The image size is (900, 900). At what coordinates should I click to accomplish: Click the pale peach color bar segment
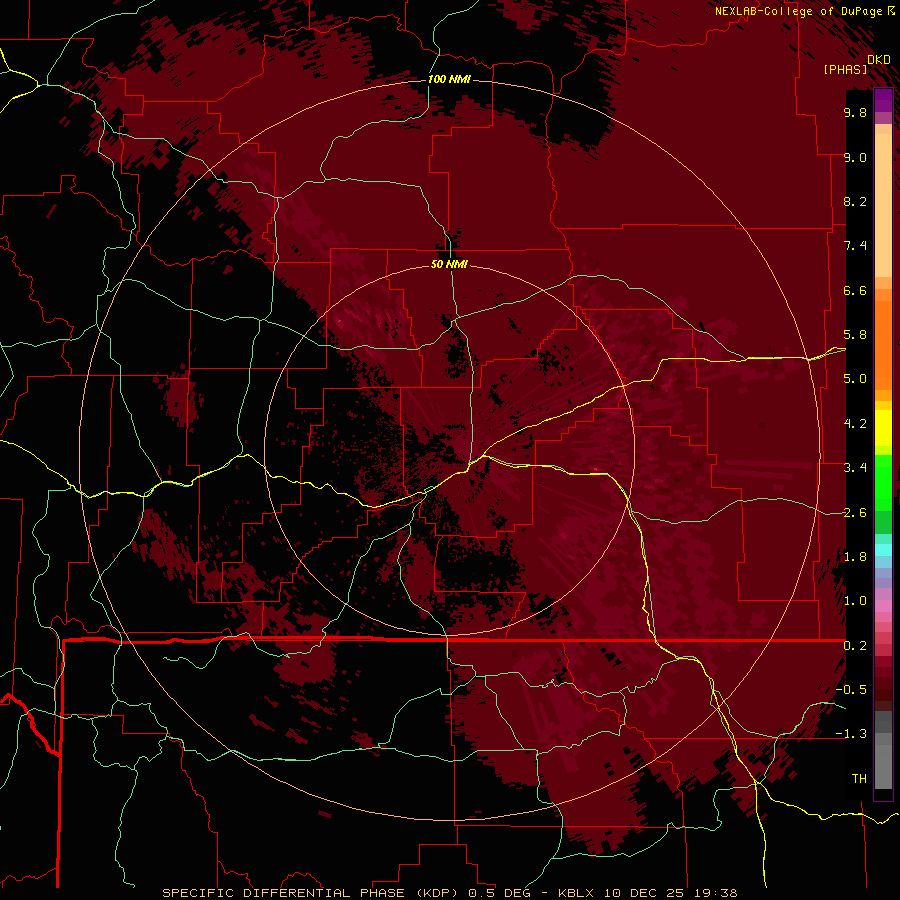(x=883, y=205)
